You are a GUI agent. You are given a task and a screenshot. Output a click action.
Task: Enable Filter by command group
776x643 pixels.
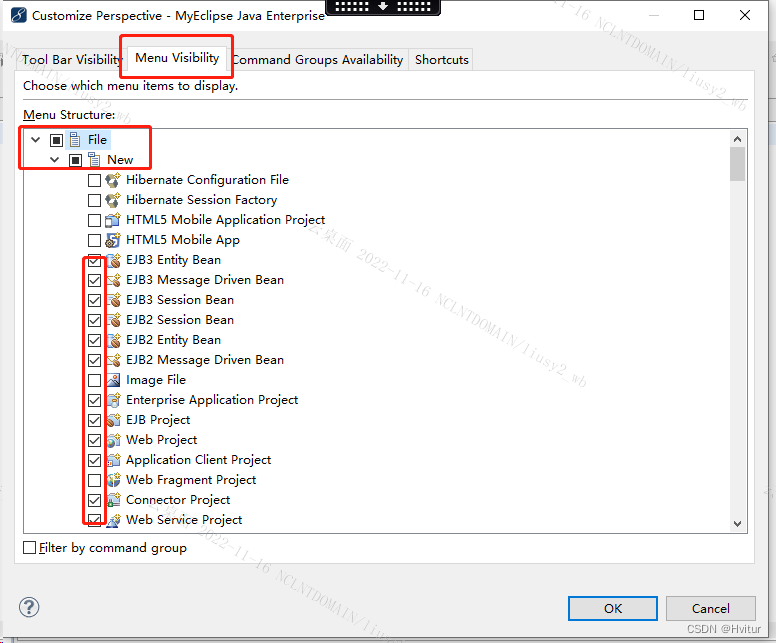(x=30, y=547)
